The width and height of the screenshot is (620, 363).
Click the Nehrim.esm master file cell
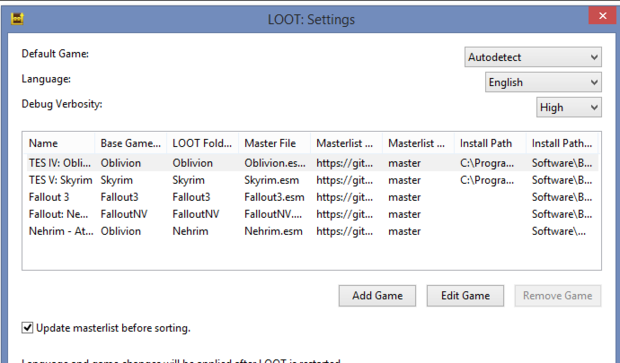pyautogui.click(x=273, y=231)
